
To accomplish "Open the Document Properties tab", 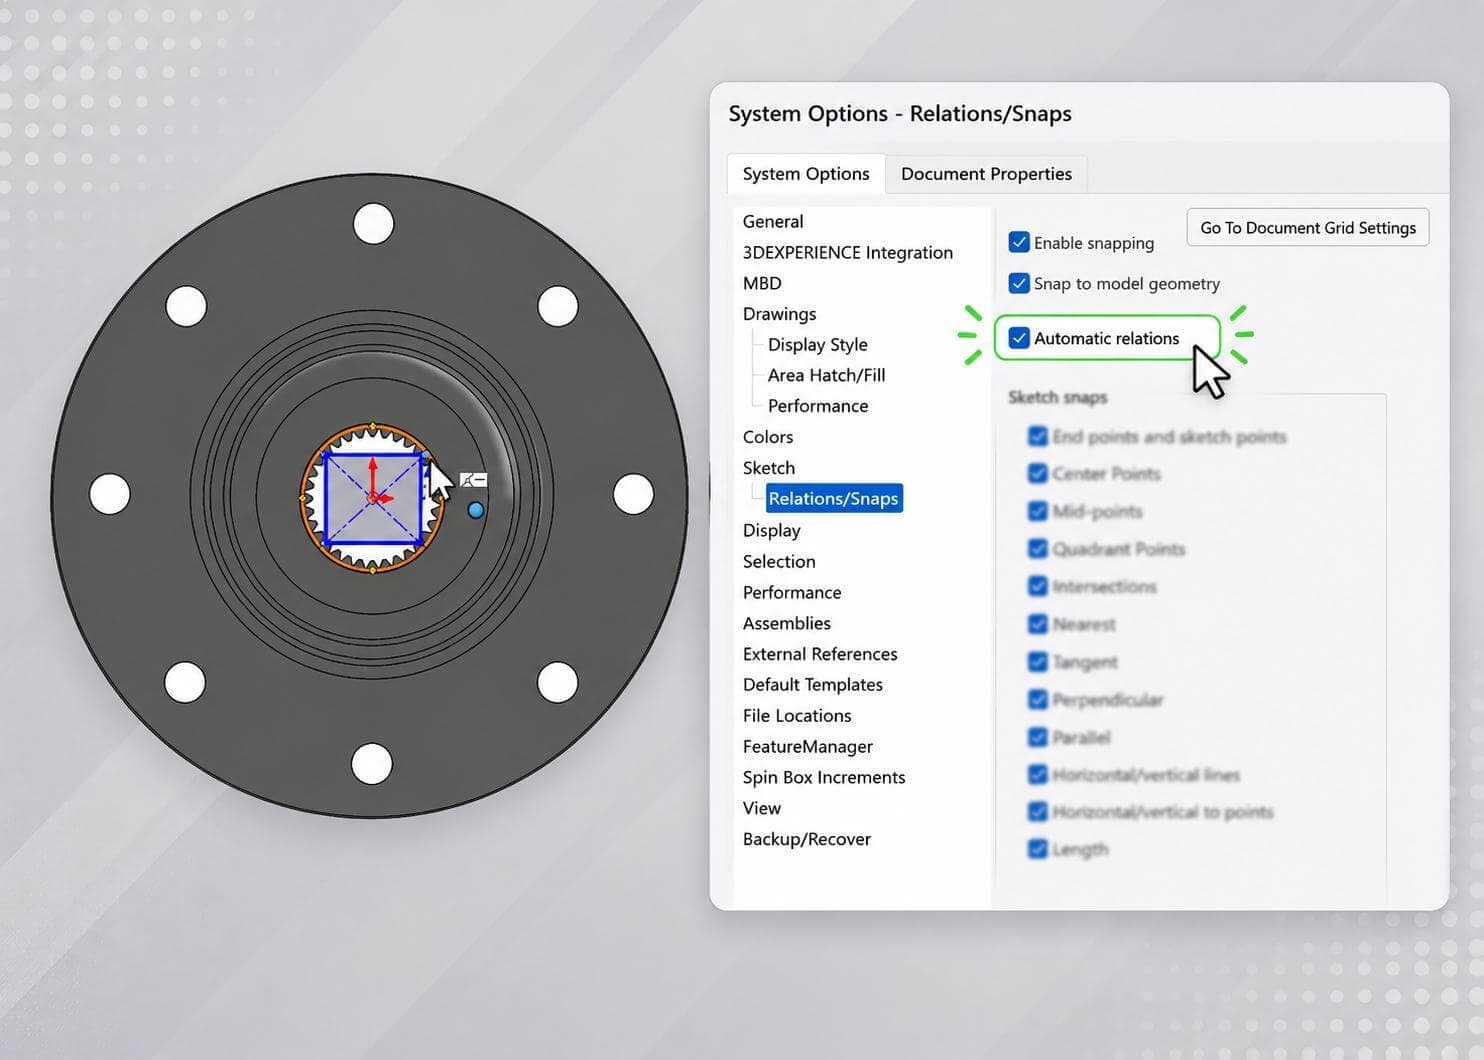I will pyautogui.click(x=986, y=174).
